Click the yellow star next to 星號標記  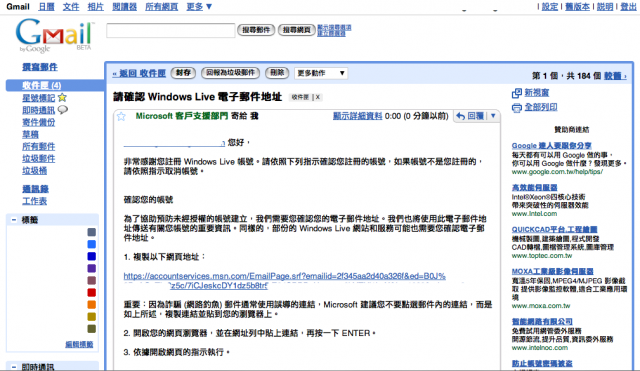point(62,98)
